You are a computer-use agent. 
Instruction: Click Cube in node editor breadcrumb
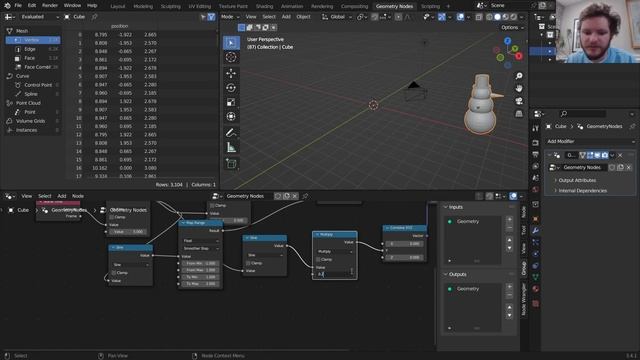23,210
